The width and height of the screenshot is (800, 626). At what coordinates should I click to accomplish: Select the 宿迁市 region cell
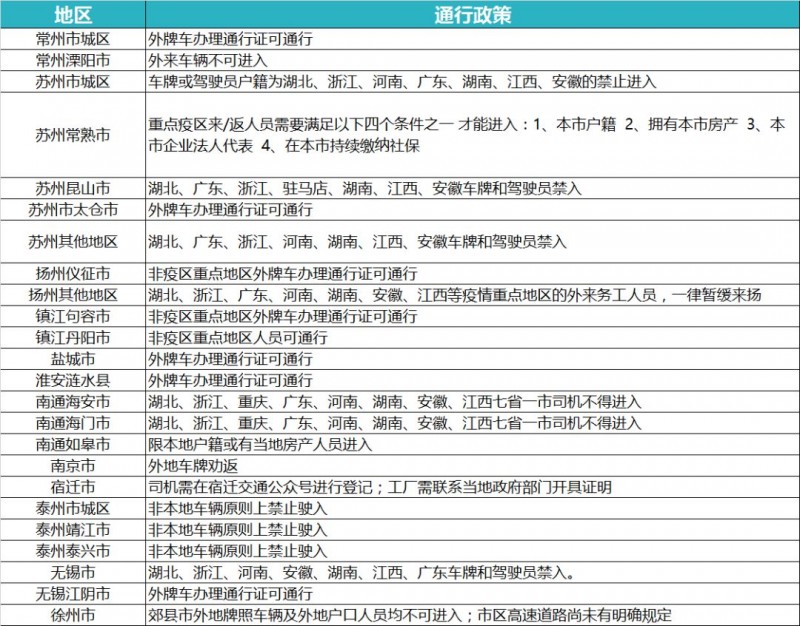[x=73, y=488]
